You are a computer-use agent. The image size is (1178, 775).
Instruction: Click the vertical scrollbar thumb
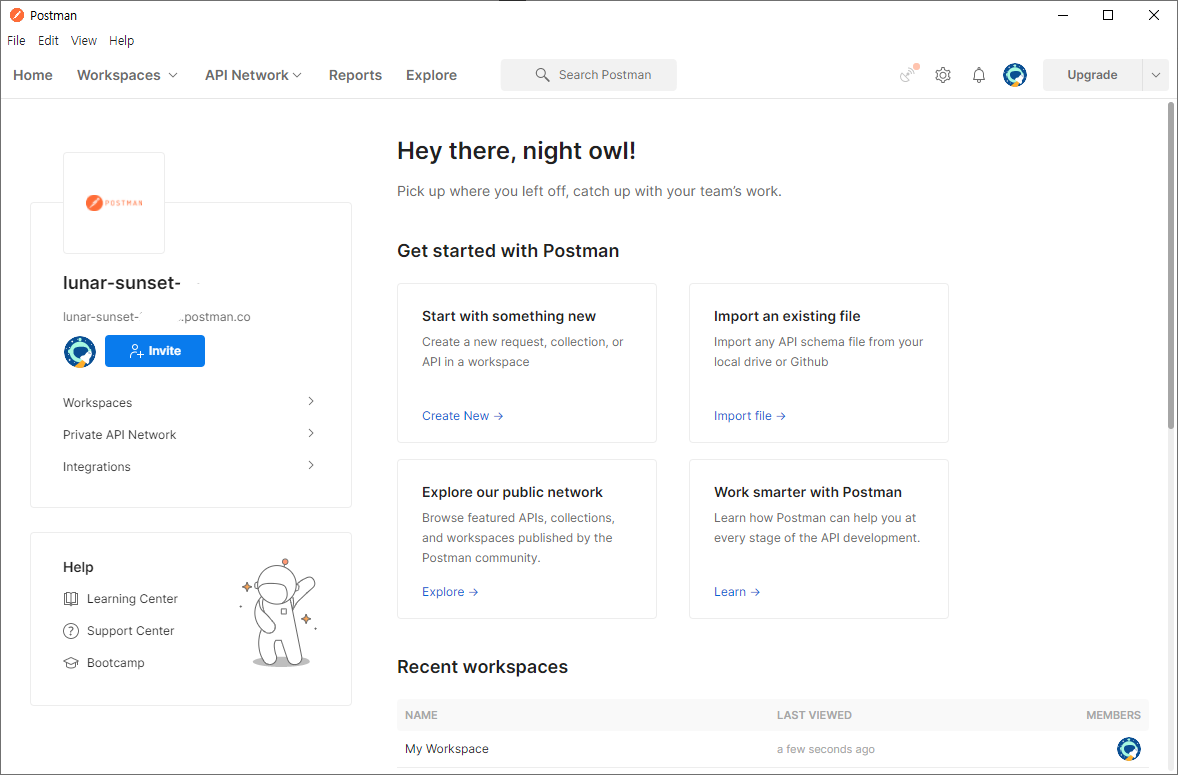pos(1170,265)
